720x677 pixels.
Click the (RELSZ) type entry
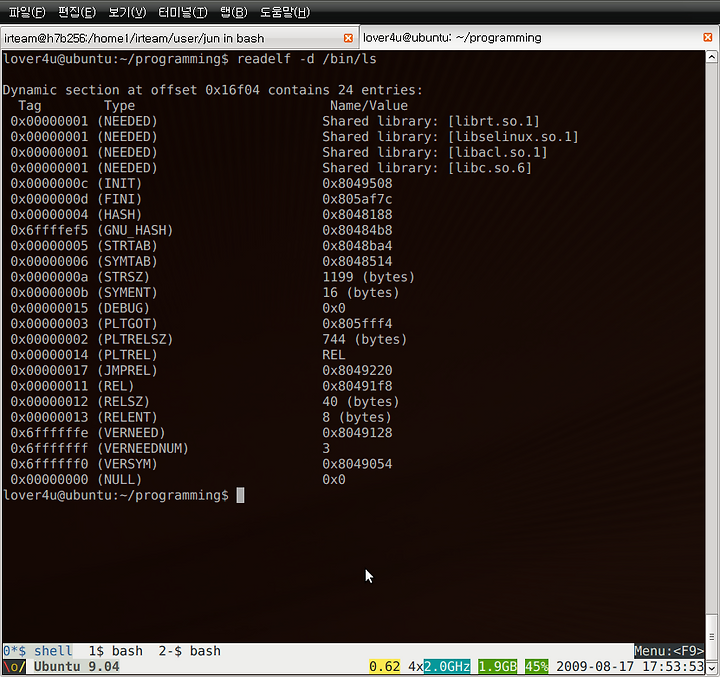(x=124, y=402)
